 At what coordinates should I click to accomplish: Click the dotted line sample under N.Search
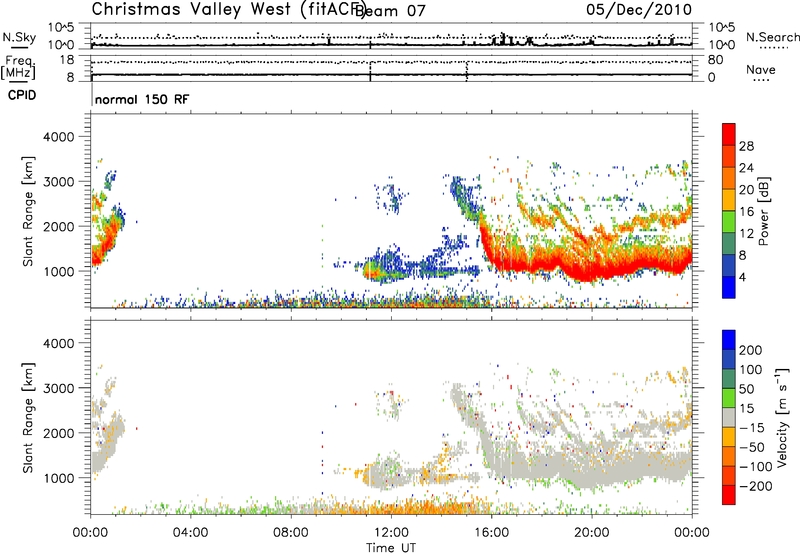pos(774,48)
